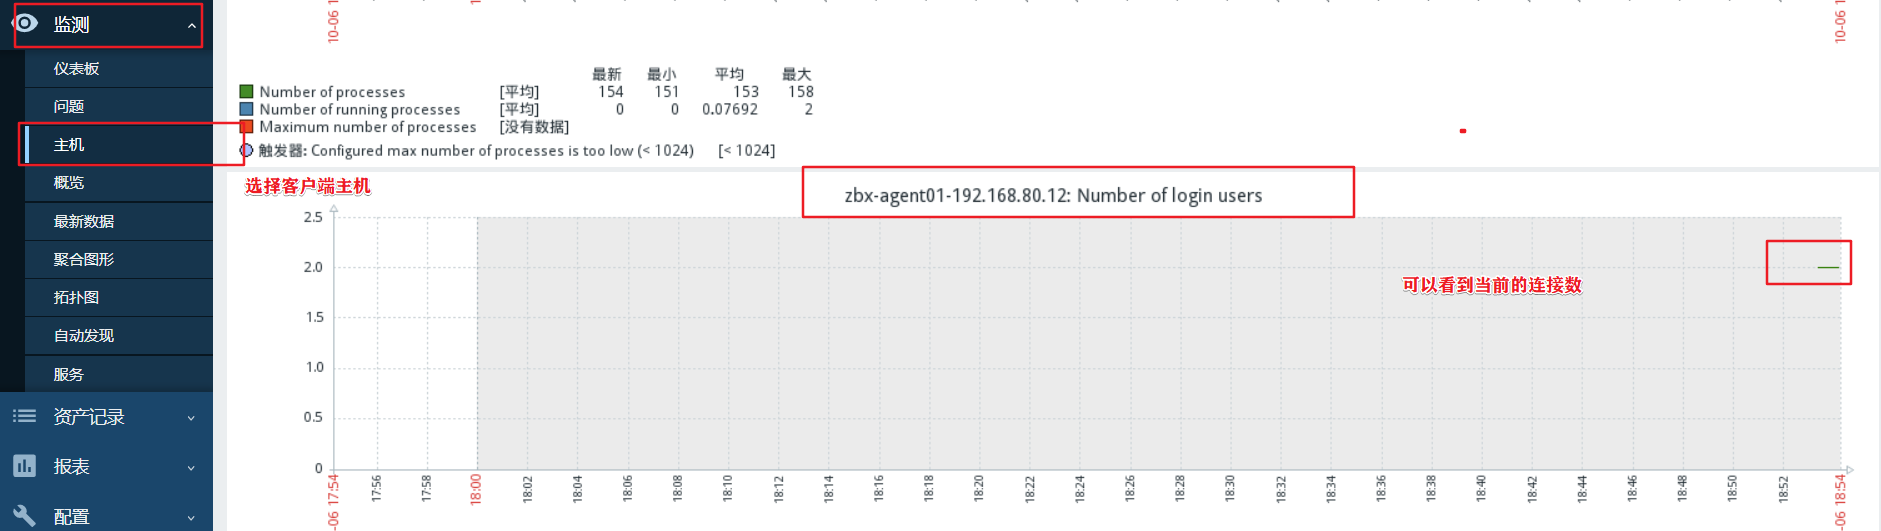Click the 配置 section label

click(x=72, y=517)
